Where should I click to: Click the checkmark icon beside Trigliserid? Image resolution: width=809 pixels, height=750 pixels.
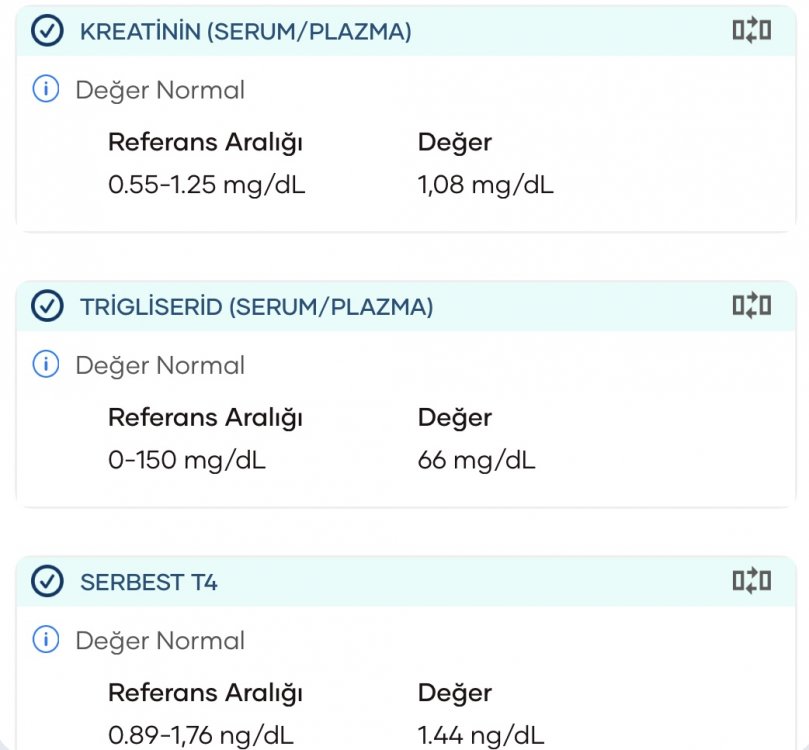47,307
